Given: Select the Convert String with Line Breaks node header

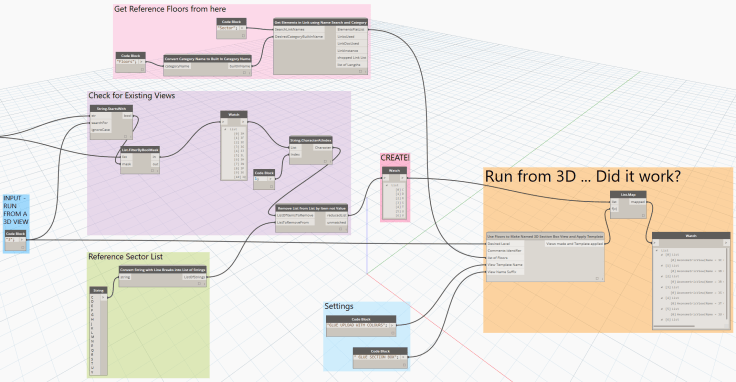Looking at the screenshot, I should (x=163, y=270).
